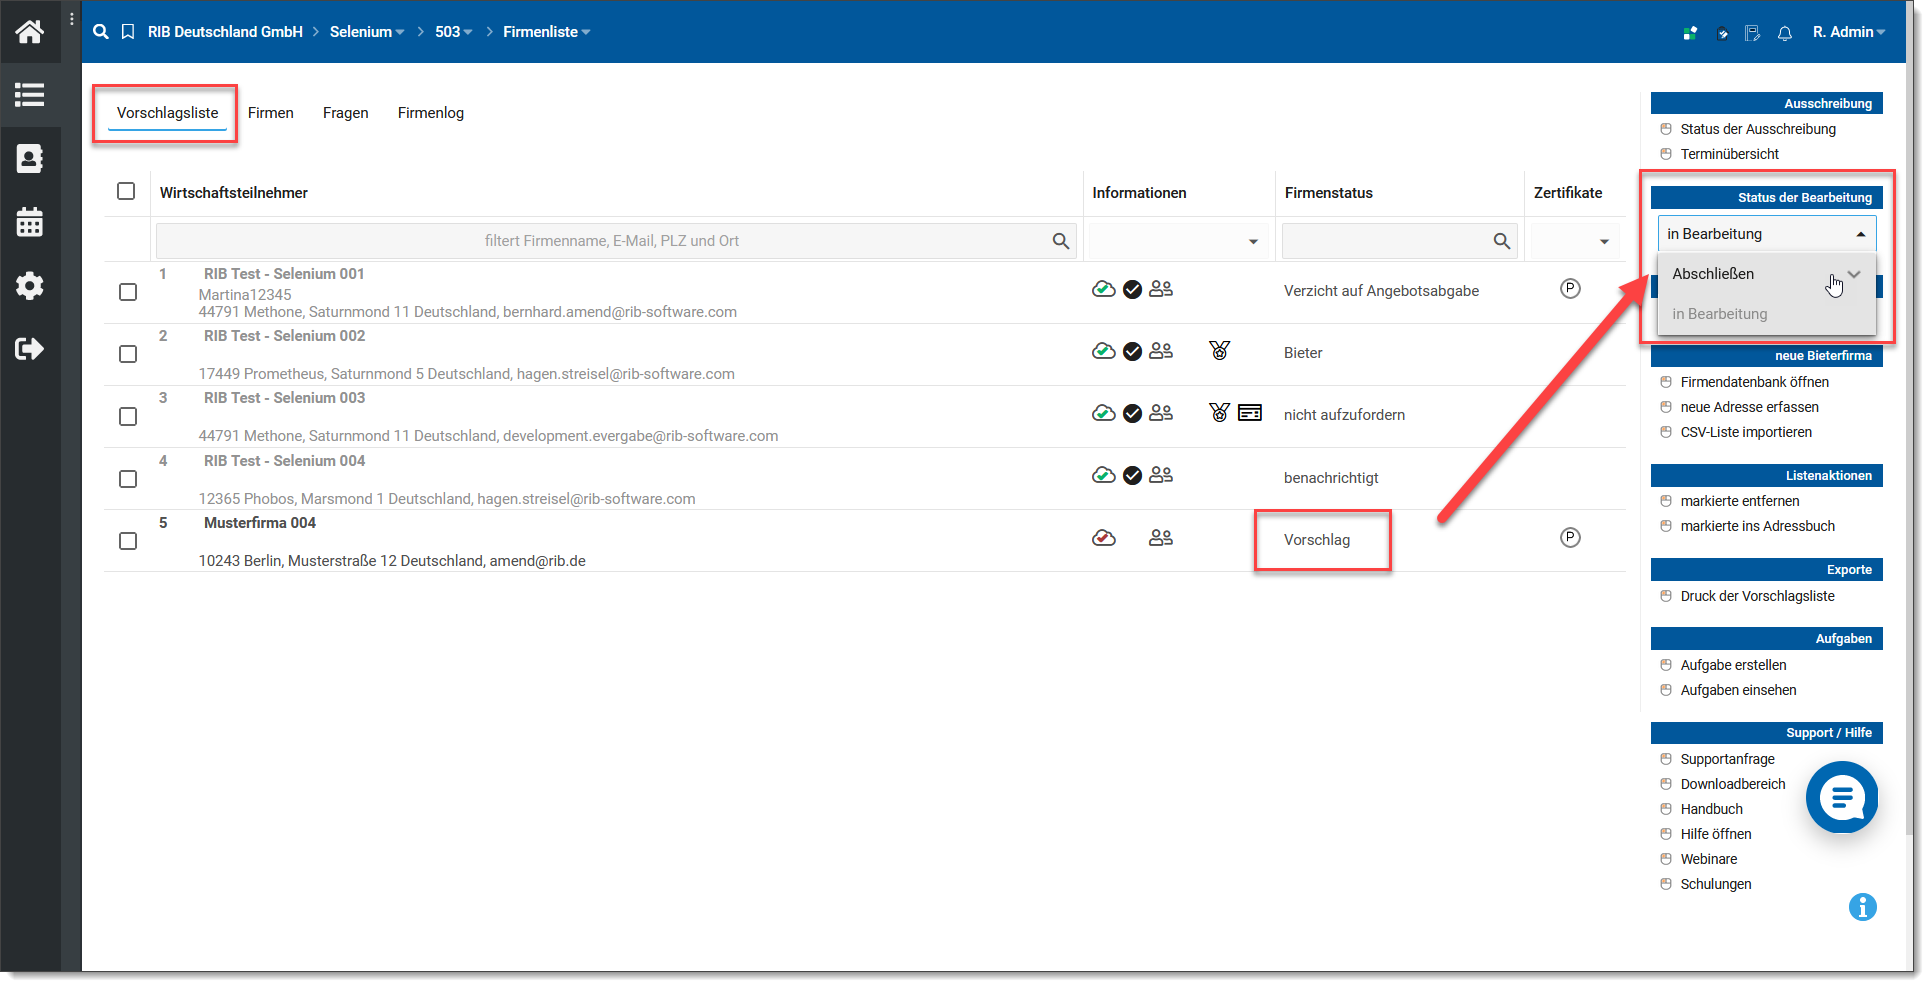This screenshot has width=1929, height=987.
Task: Check the box for RIB Test - Selenium 003
Action: 128,416
